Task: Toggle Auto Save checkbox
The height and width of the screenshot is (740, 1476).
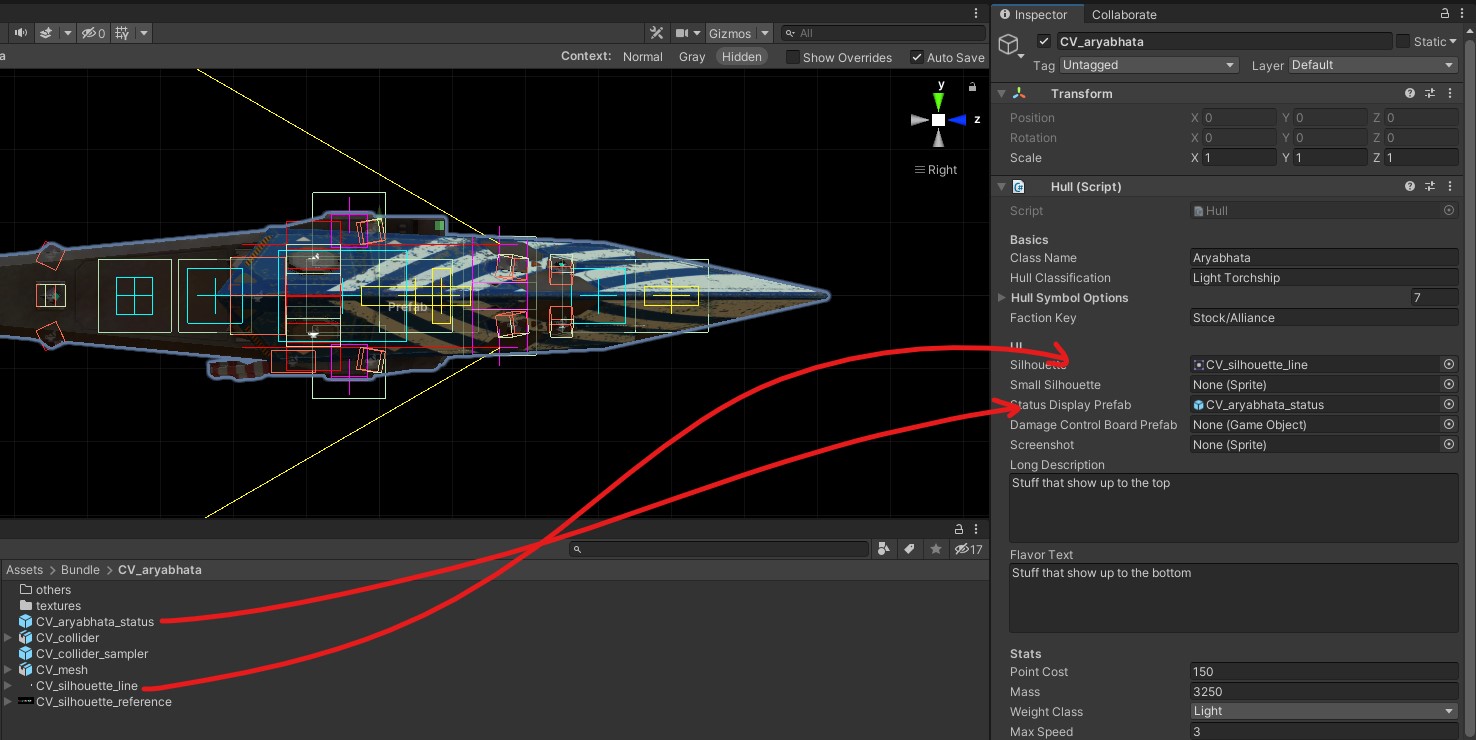Action: click(x=917, y=57)
